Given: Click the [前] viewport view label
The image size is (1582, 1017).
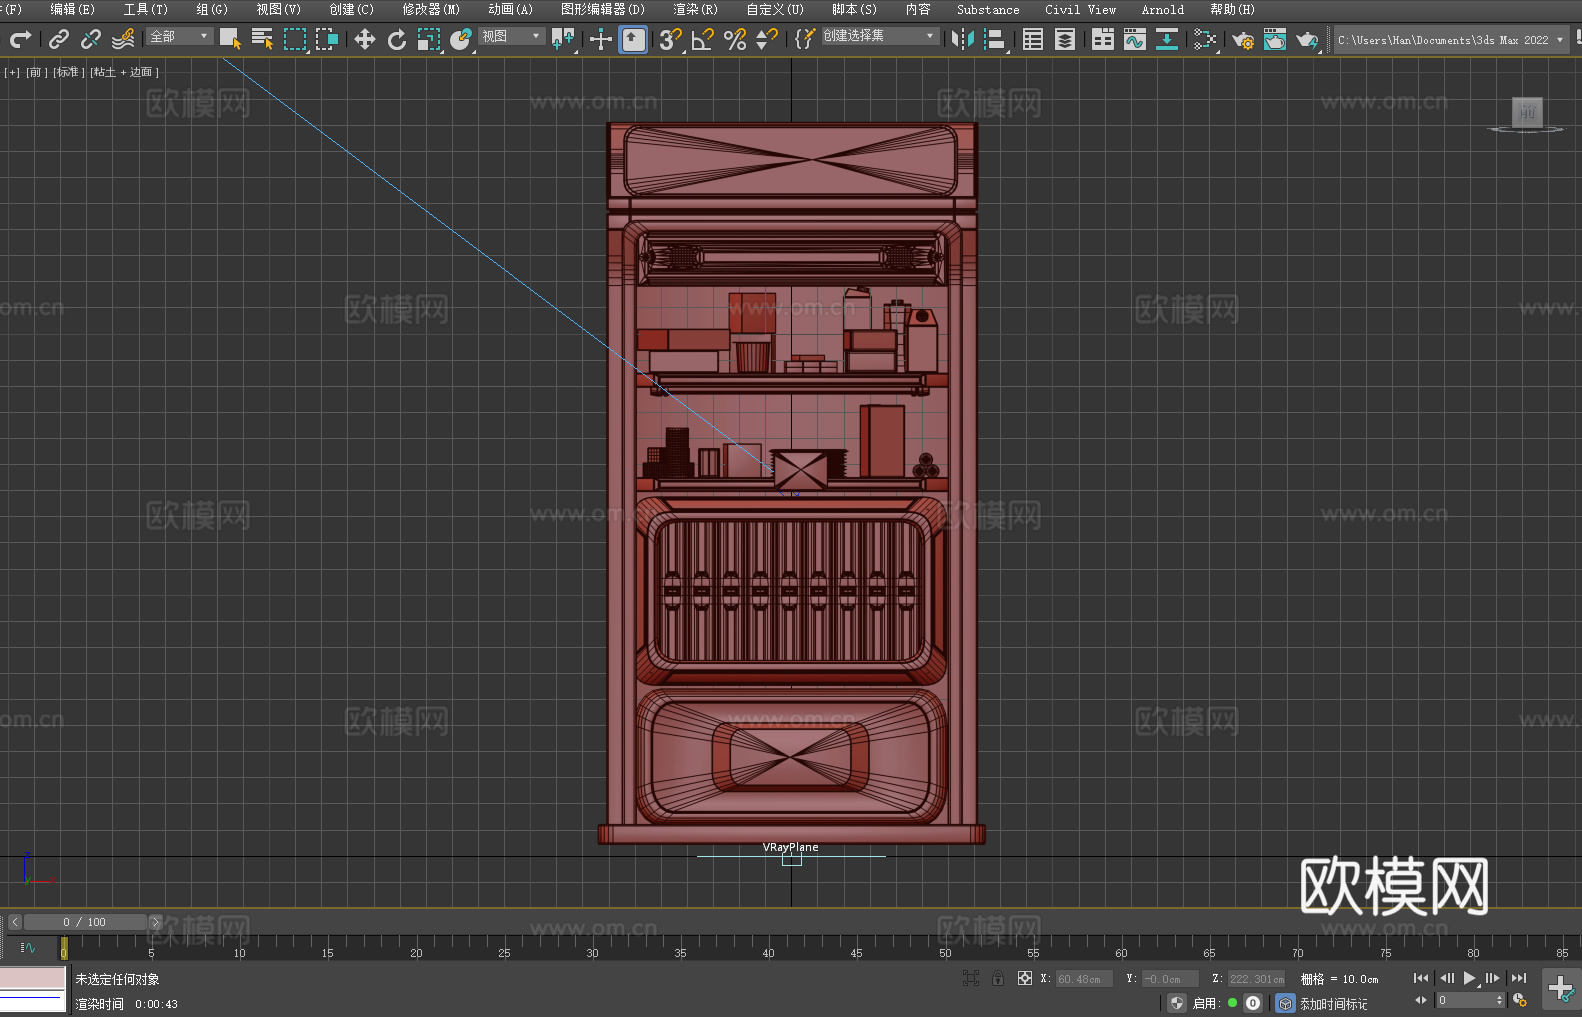Looking at the screenshot, I should coord(36,72).
